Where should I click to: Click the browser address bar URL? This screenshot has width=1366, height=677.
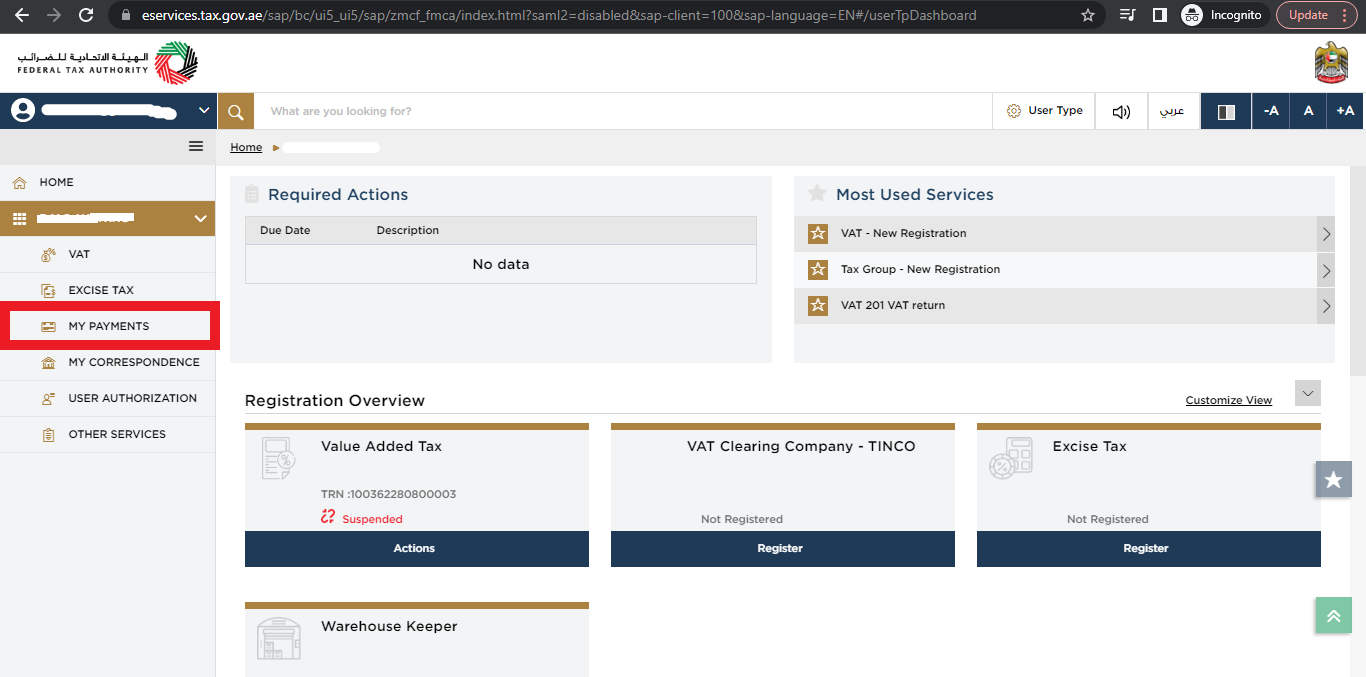point(559,15)
